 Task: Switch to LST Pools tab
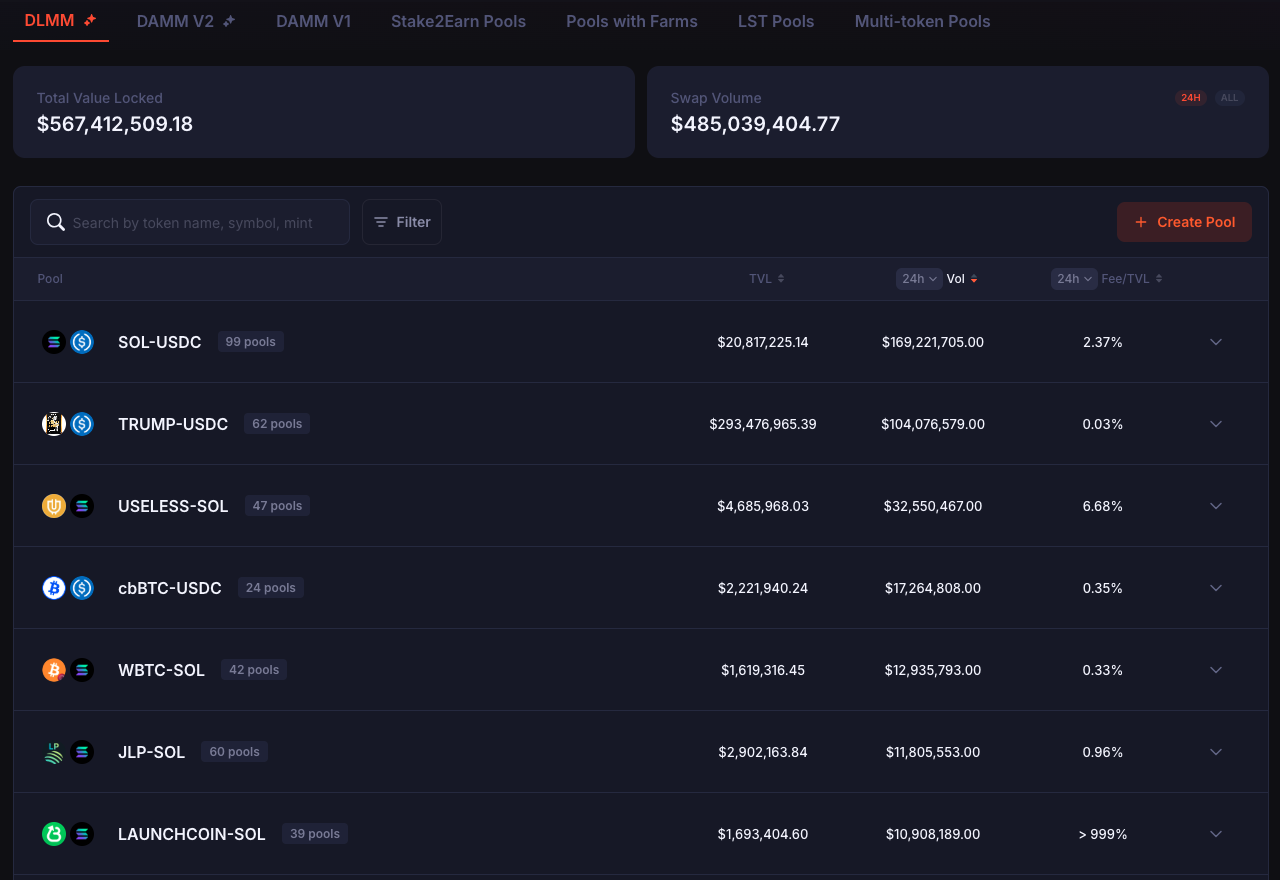[776, 21]
